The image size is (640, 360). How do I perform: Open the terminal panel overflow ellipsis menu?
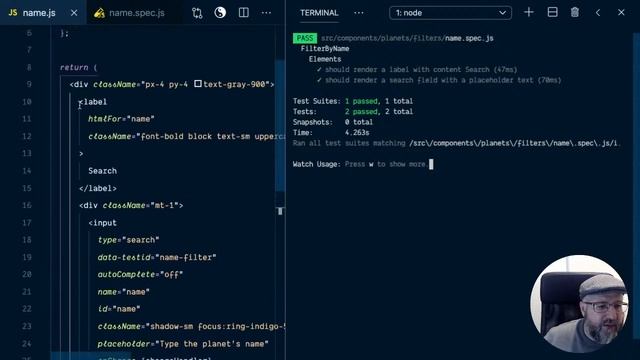pos(359,13)
